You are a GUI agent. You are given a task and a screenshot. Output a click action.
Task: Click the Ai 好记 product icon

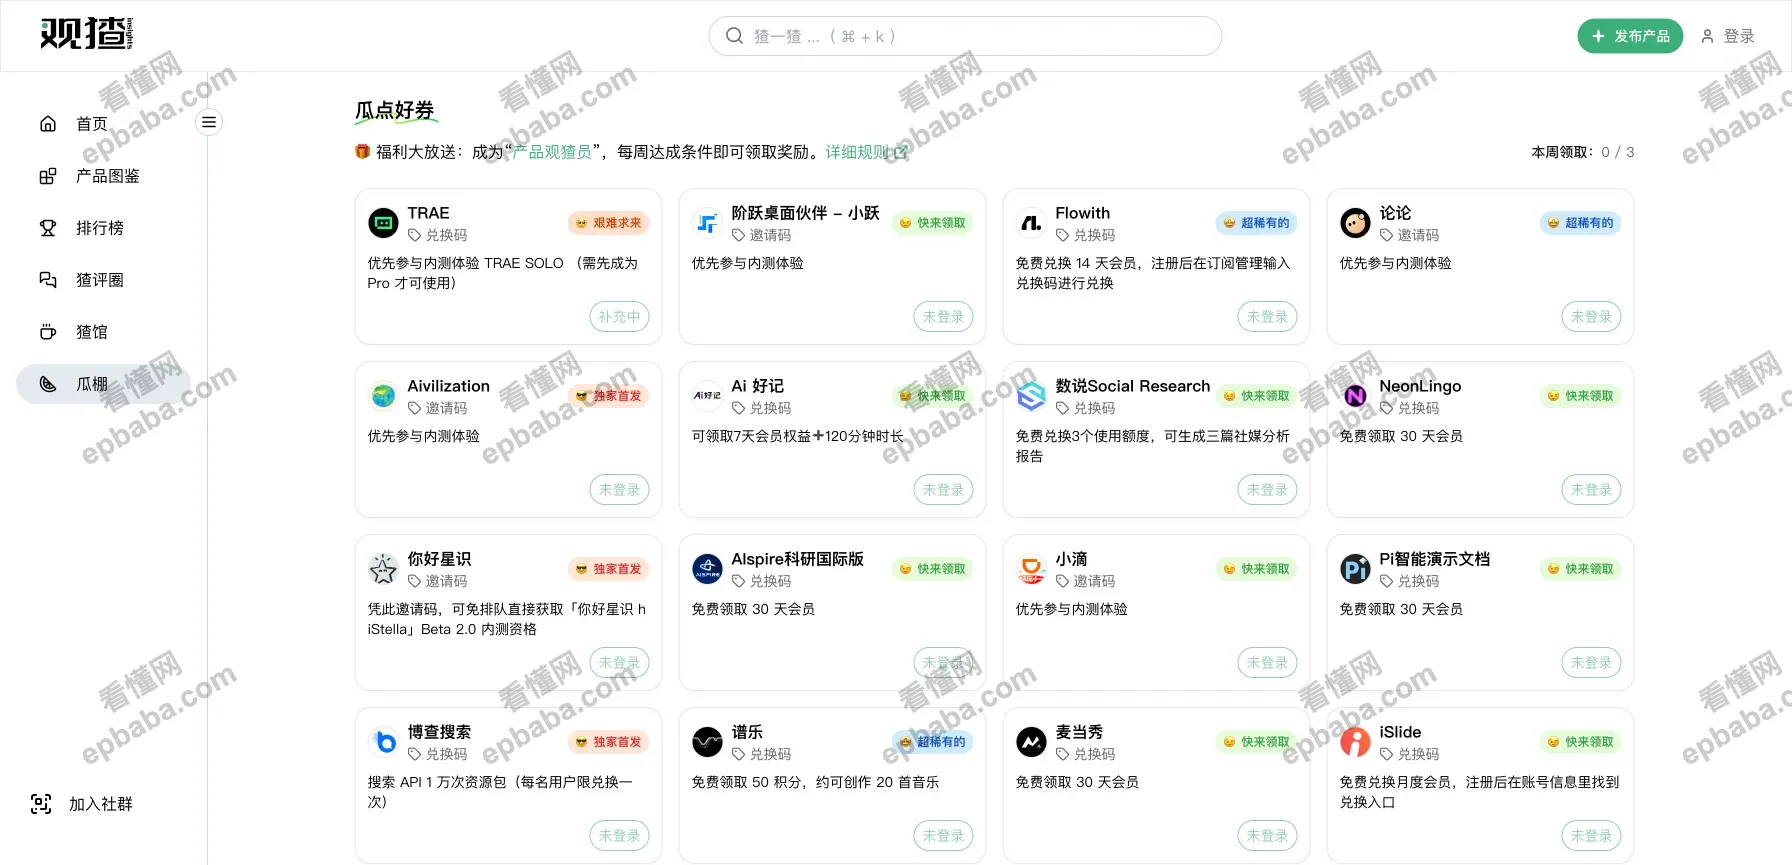[x=707, y=396]
